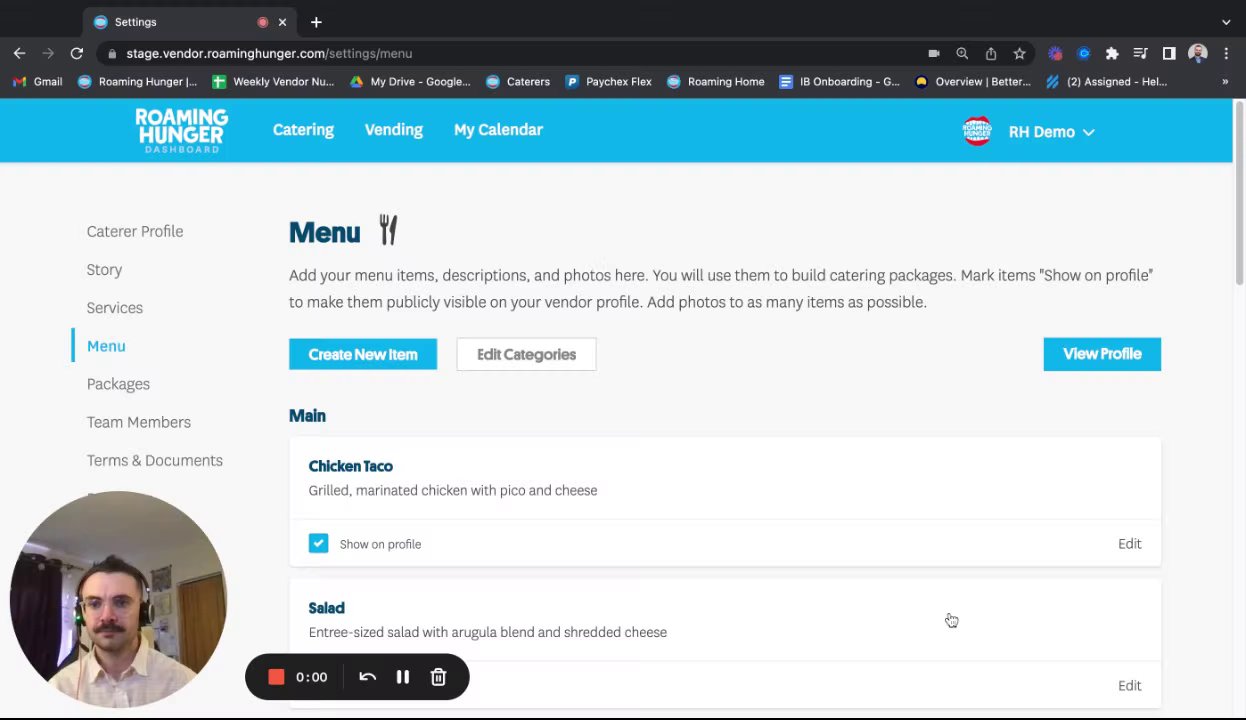Click the Roaming Hunger Dashboard logo
Viewport: 1246px width, 720px height.
pos(182,131)
